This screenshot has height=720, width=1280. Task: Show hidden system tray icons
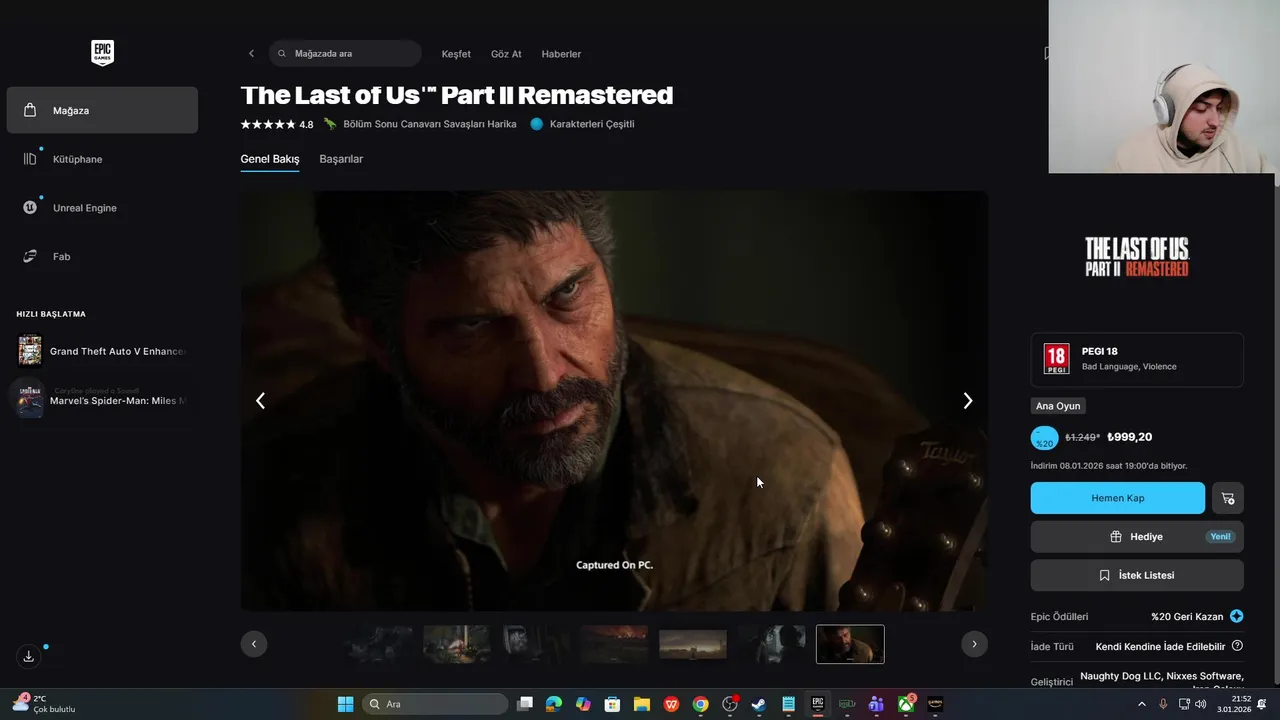1142,704
